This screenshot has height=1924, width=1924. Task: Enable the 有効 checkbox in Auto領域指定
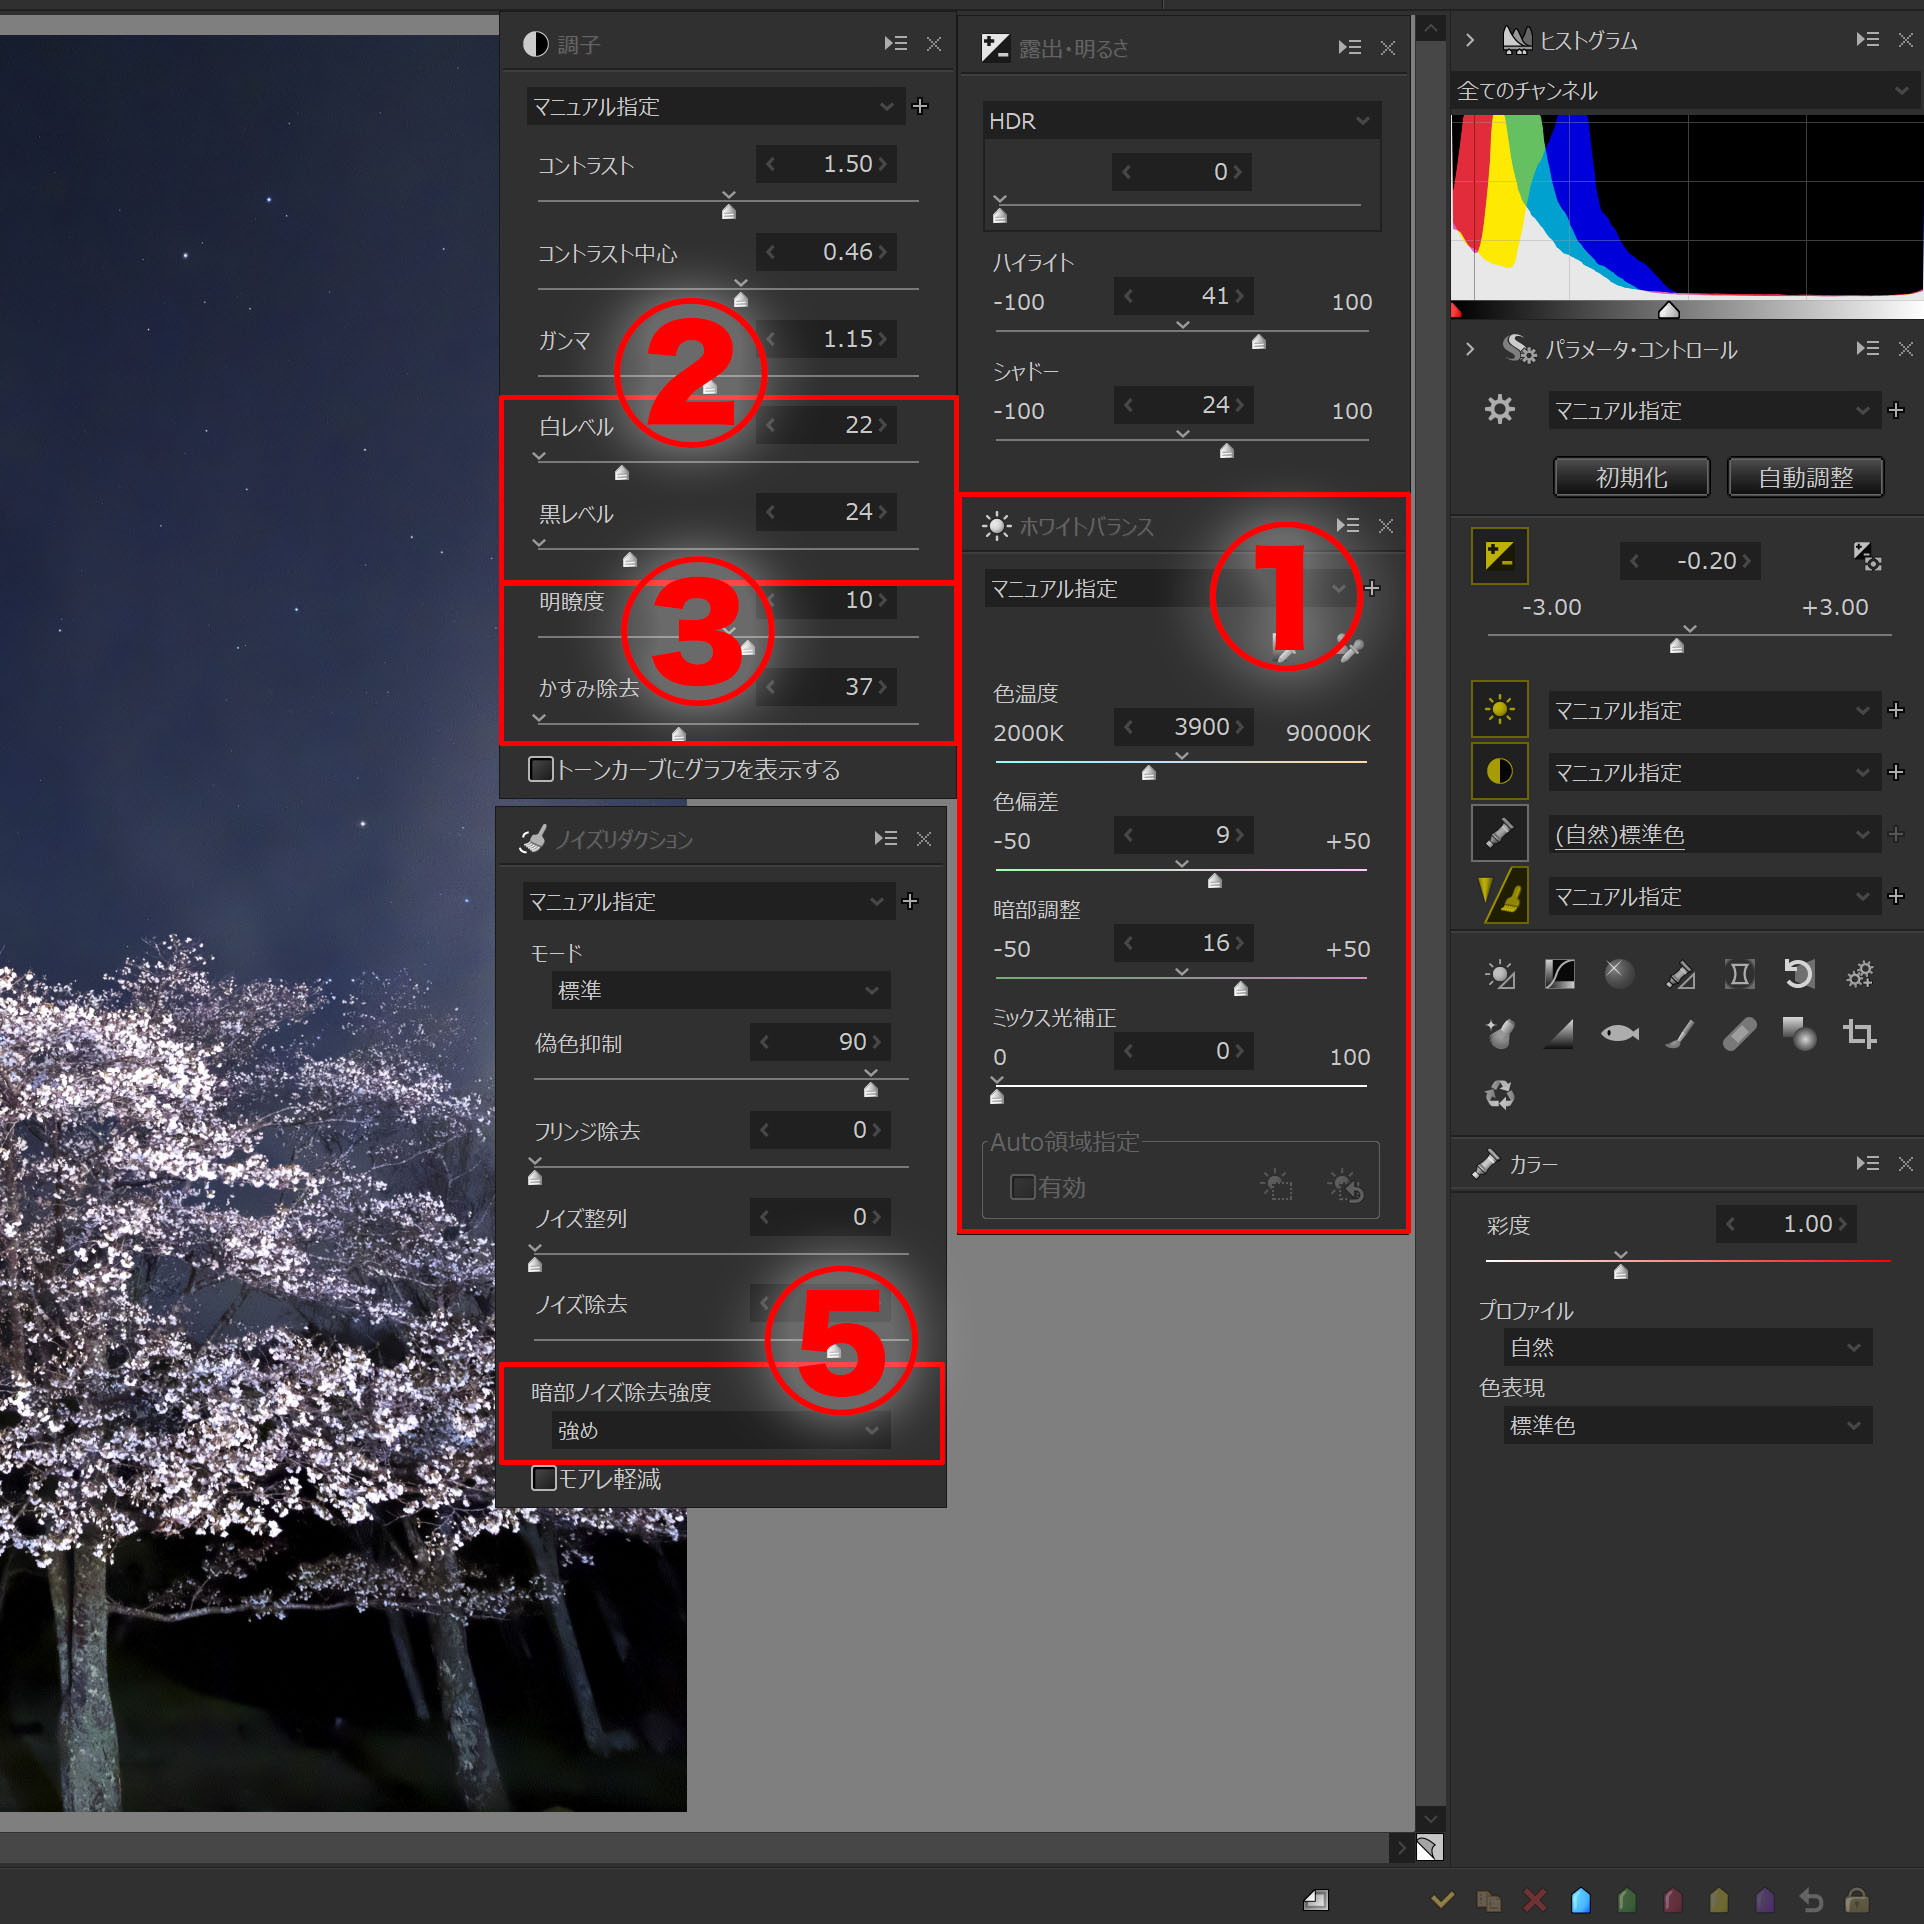tap(1022, 1187)
